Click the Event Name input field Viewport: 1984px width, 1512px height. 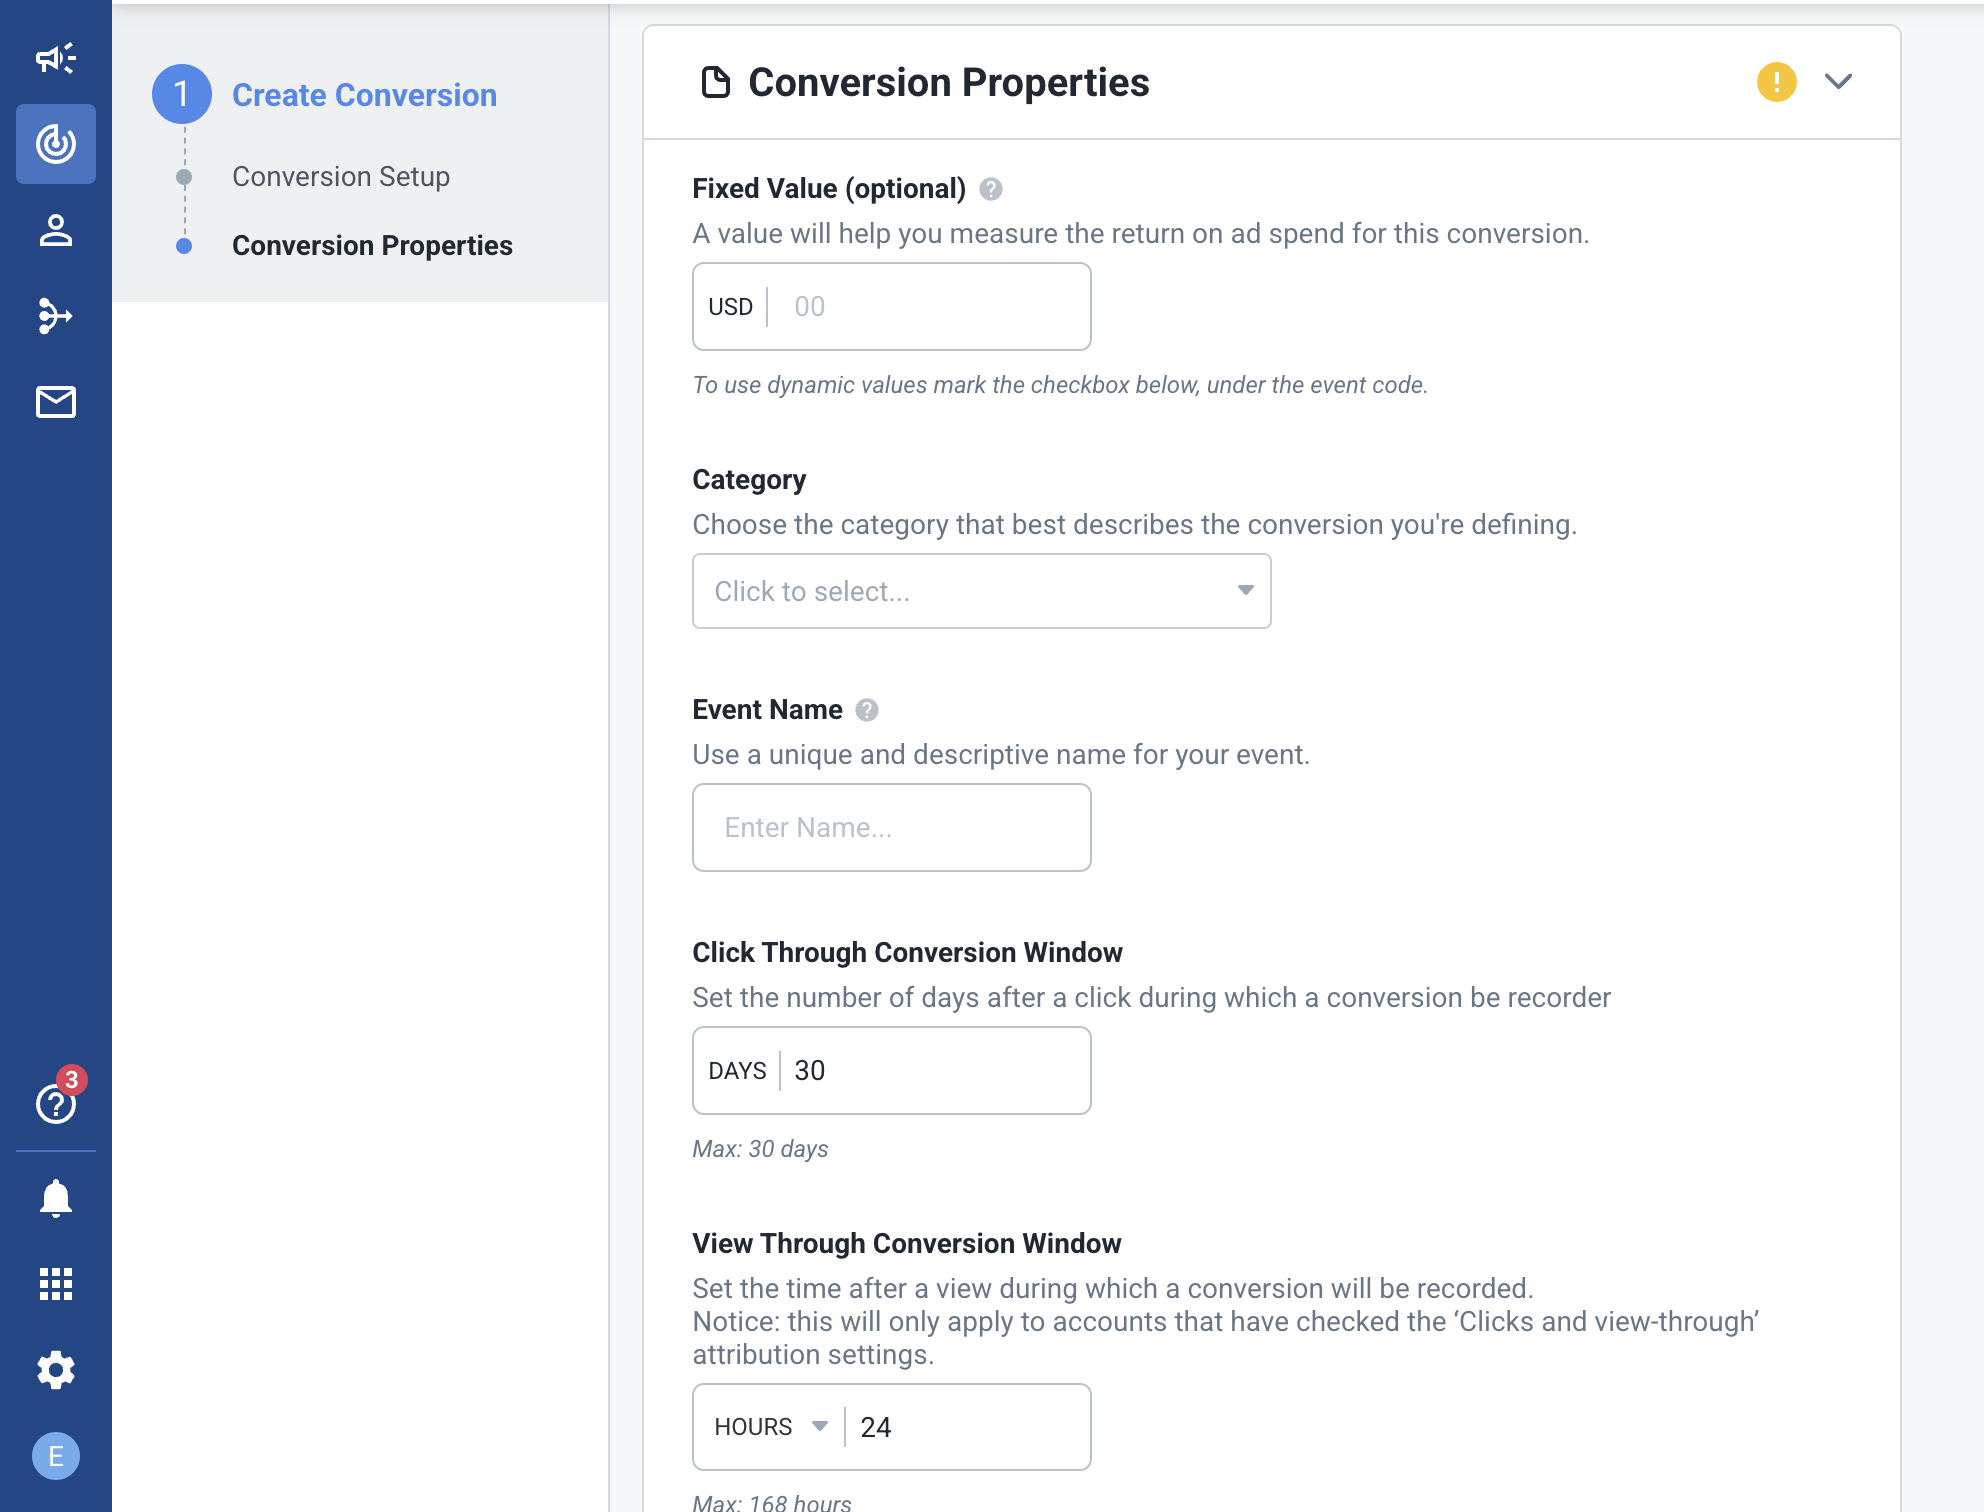click(891, 828)
